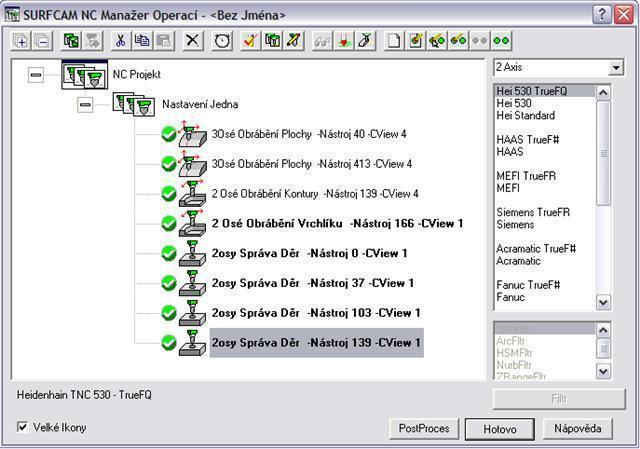Select MEFI TrueFR postprocessor
This screenshot has height=449, width=640.
pos(544,176)
